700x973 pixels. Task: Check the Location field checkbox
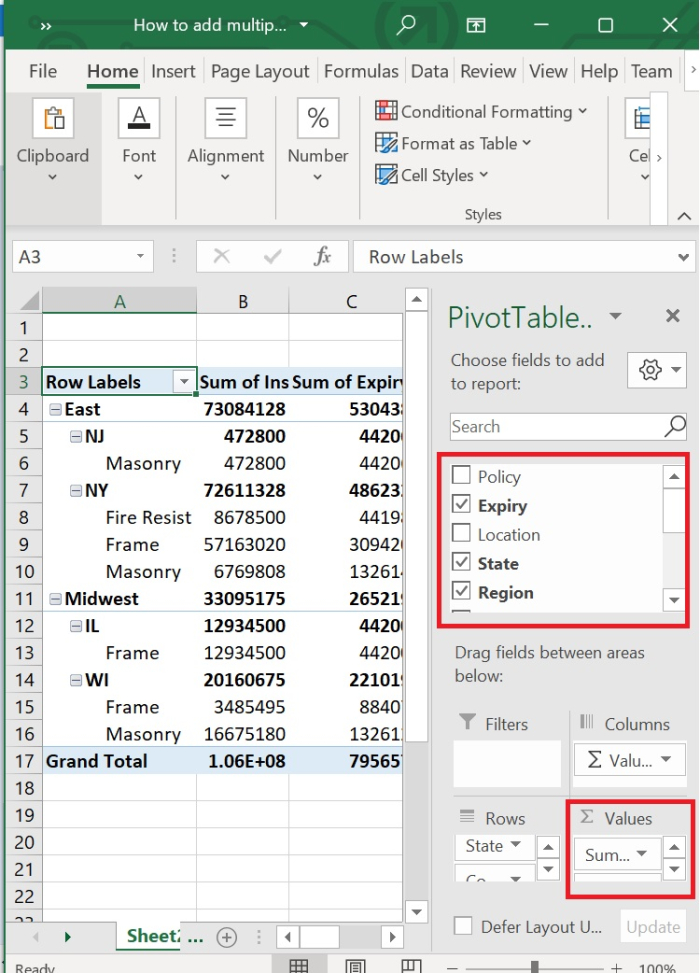461,535
